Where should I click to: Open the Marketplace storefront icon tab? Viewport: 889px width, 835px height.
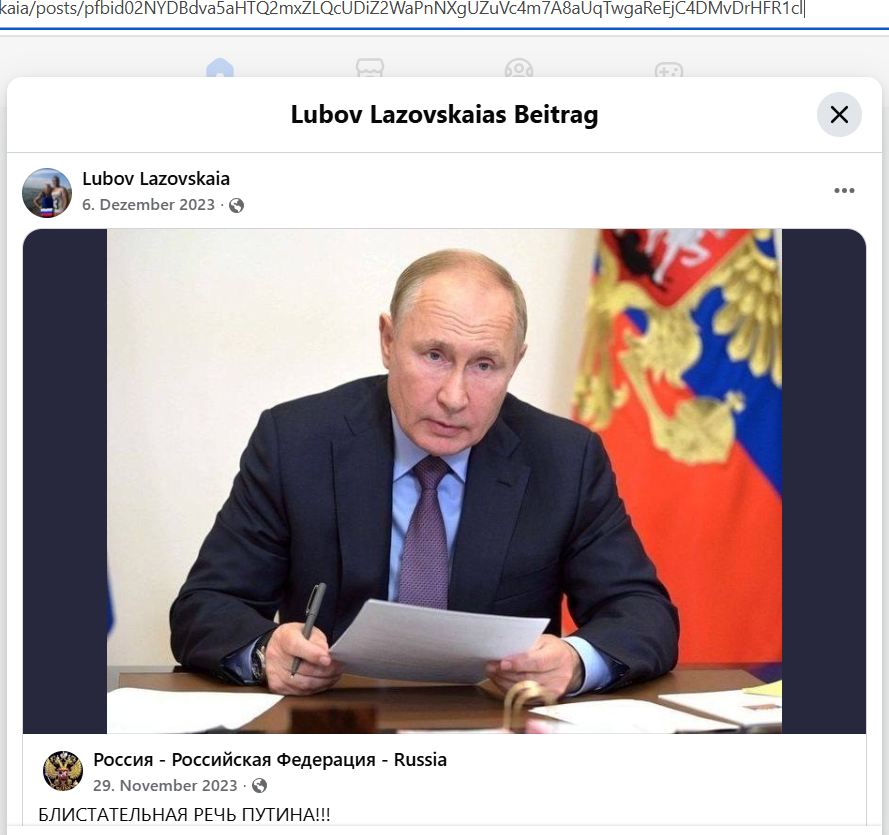pos(370,68)
